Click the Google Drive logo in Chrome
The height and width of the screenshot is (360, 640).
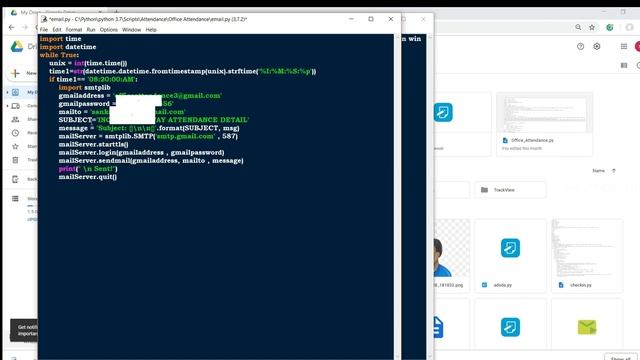17,47
